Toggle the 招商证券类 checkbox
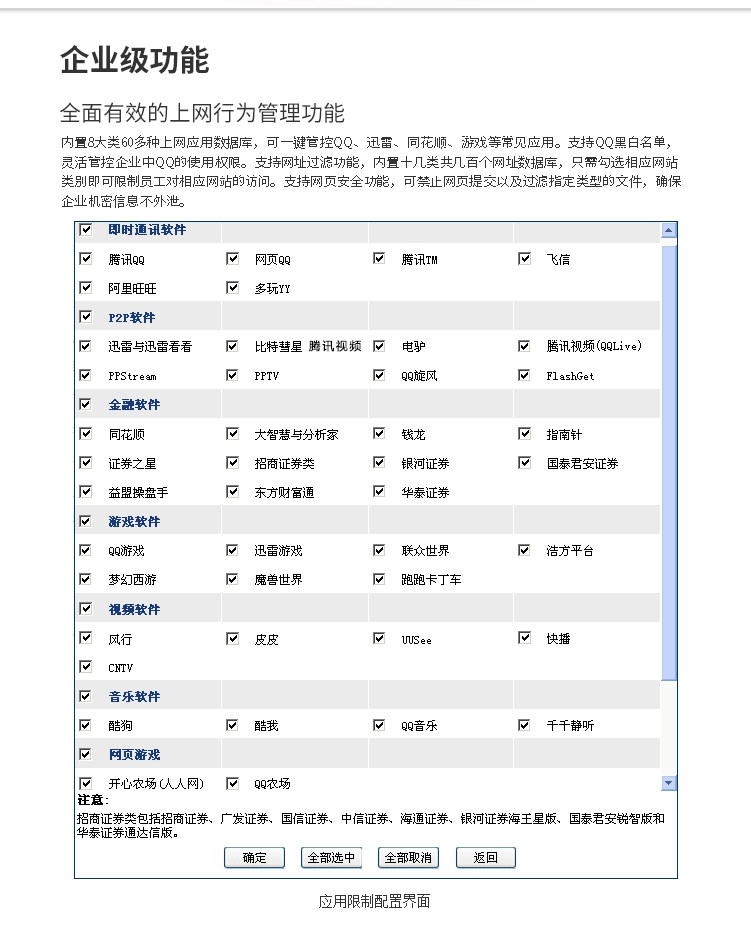This screenshot has height=929, width=751. [232, 462]
